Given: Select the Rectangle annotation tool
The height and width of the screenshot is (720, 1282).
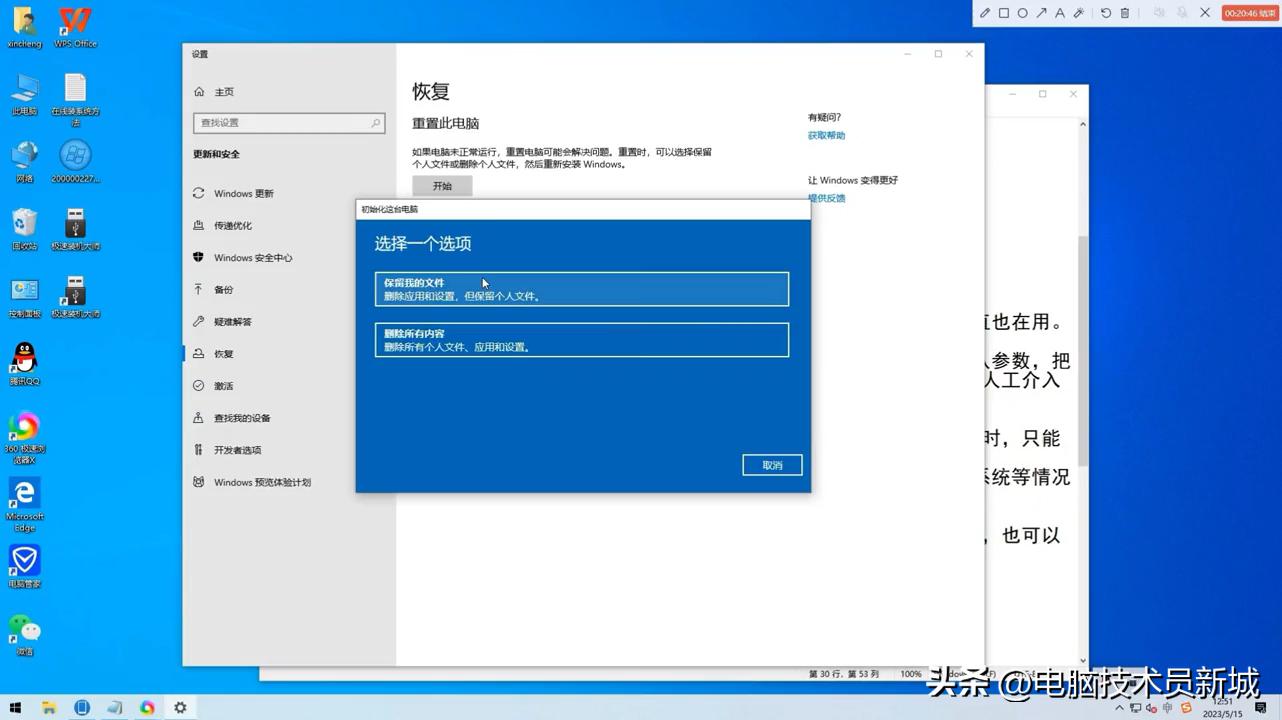Looking at the screenshot, I should (1003, 13).
